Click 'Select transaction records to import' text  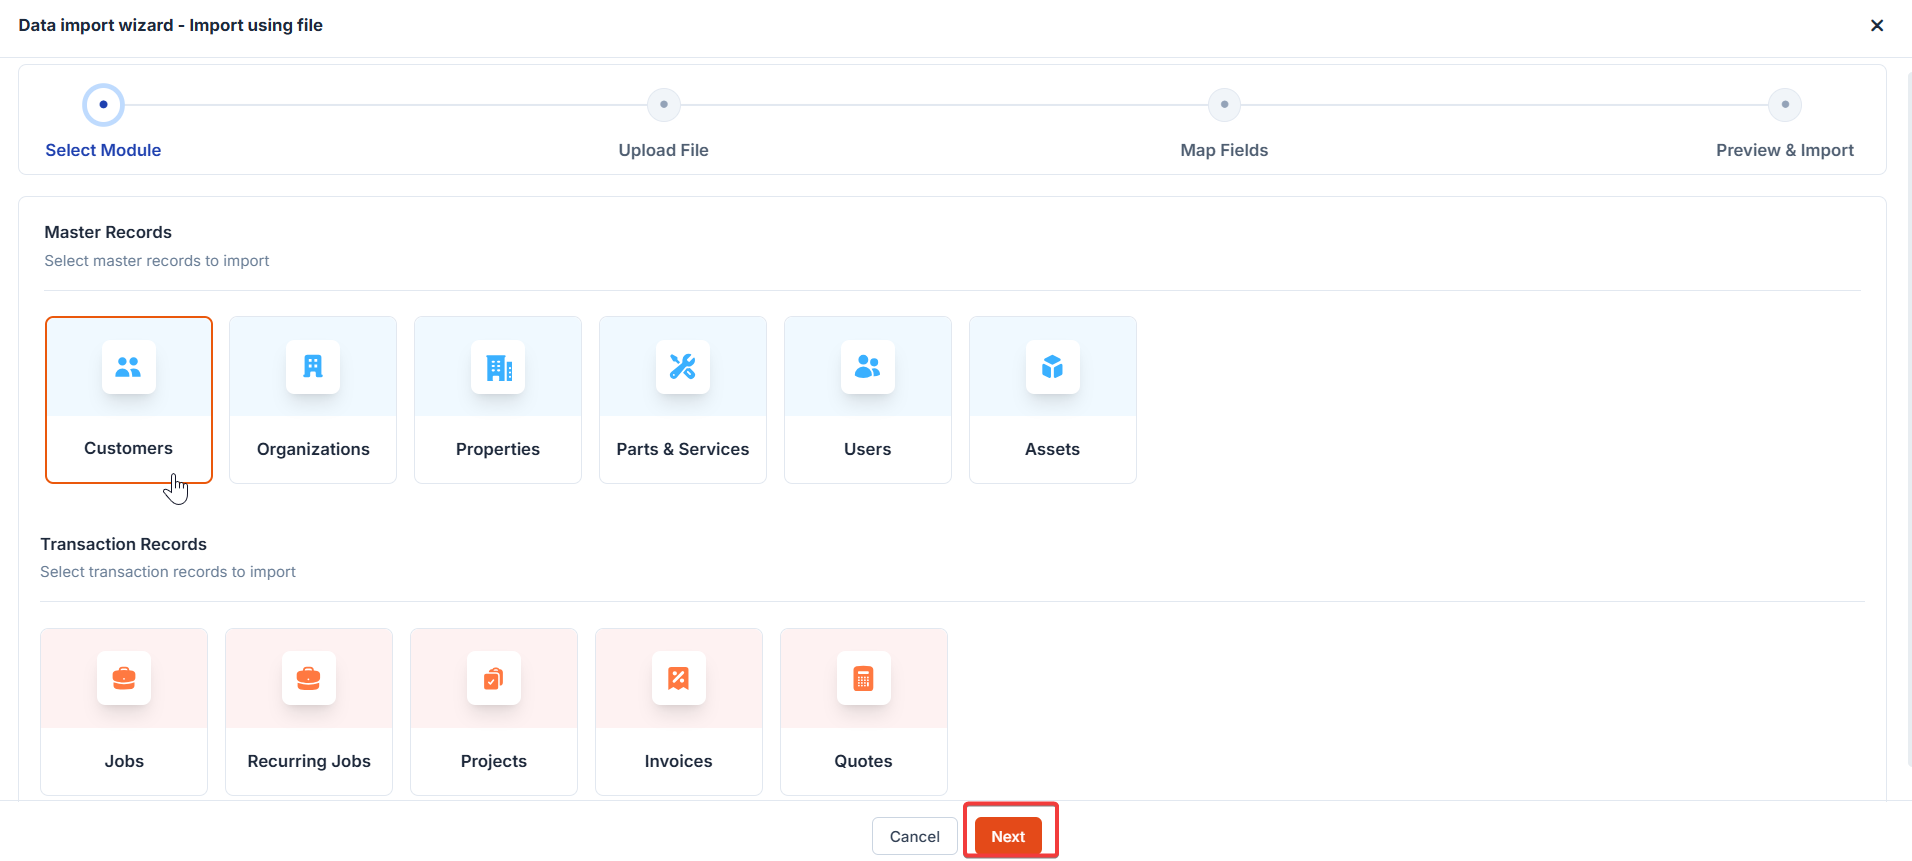point(168,572)
